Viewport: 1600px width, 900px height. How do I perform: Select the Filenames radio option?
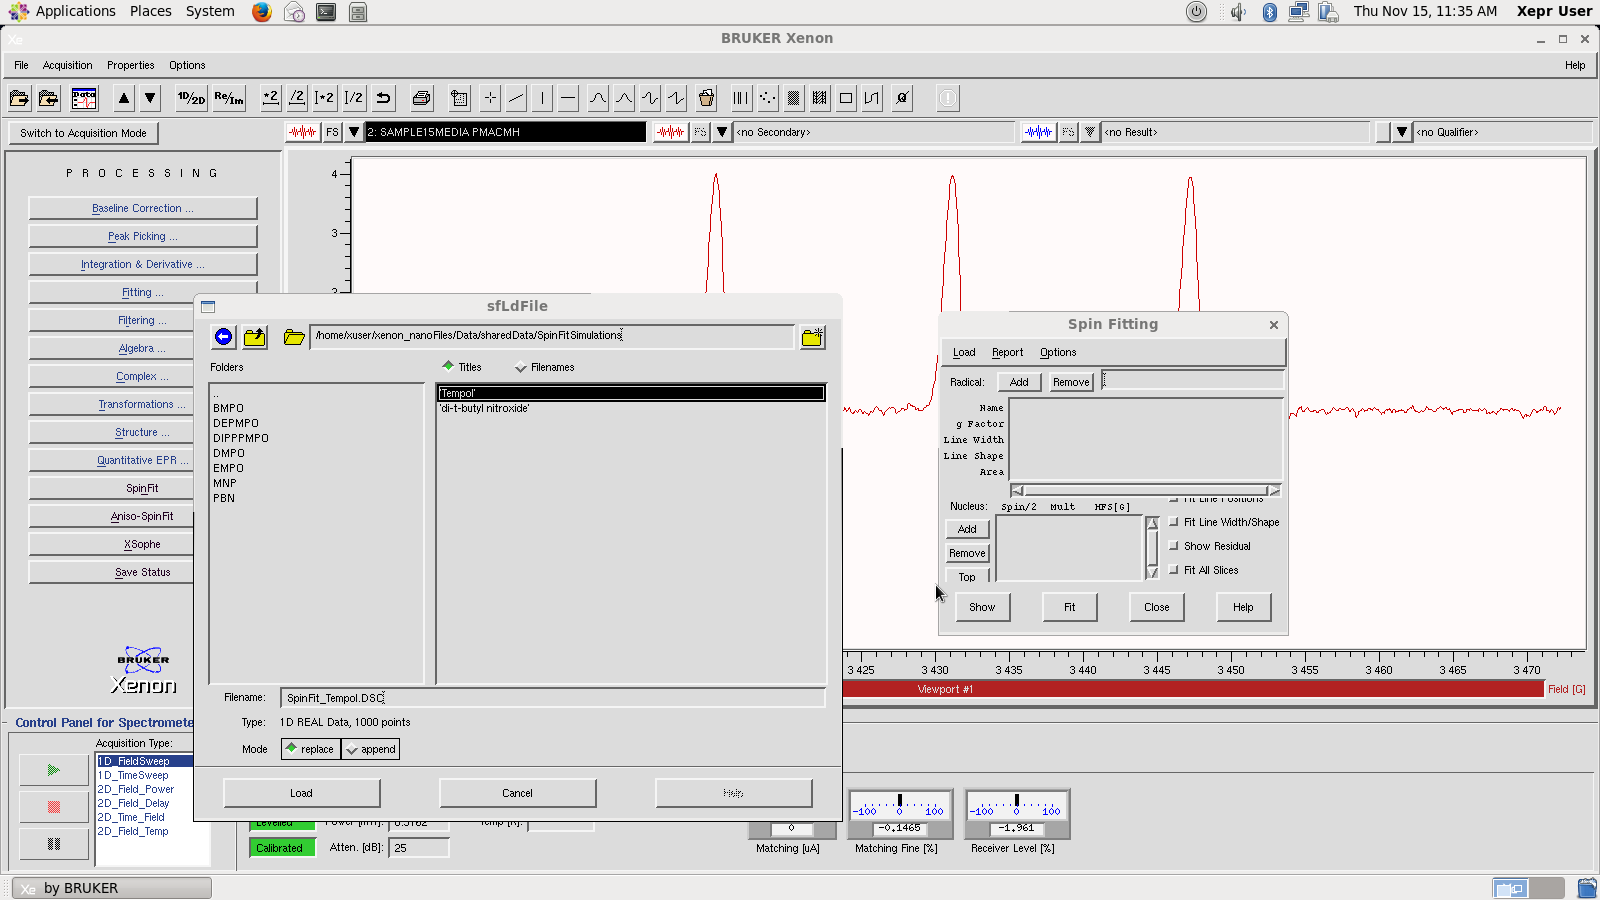(x=521, y=368)
